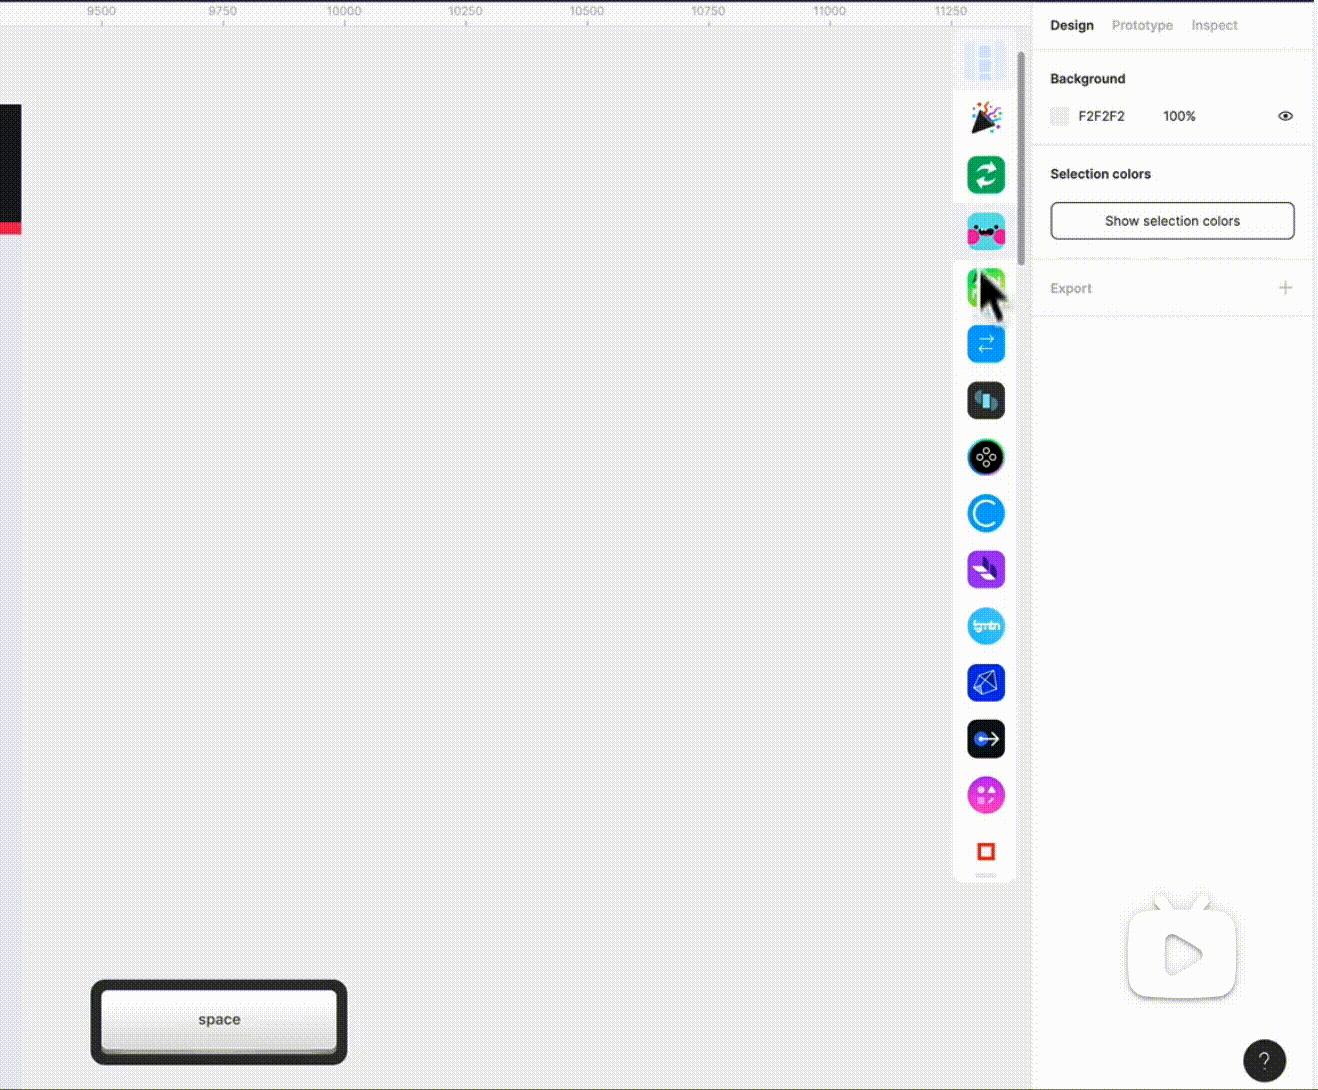1318x1090 pixels.
Task: Open the help question mark button
Action: click(1264, 1061)
